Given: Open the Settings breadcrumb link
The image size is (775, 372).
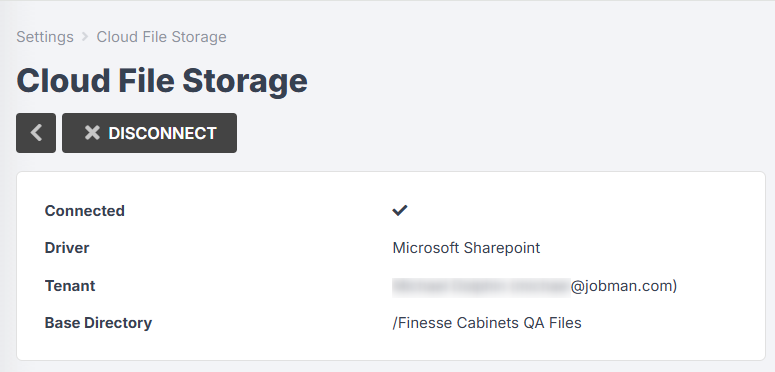Looking at the screenshot, I should 45,37.
